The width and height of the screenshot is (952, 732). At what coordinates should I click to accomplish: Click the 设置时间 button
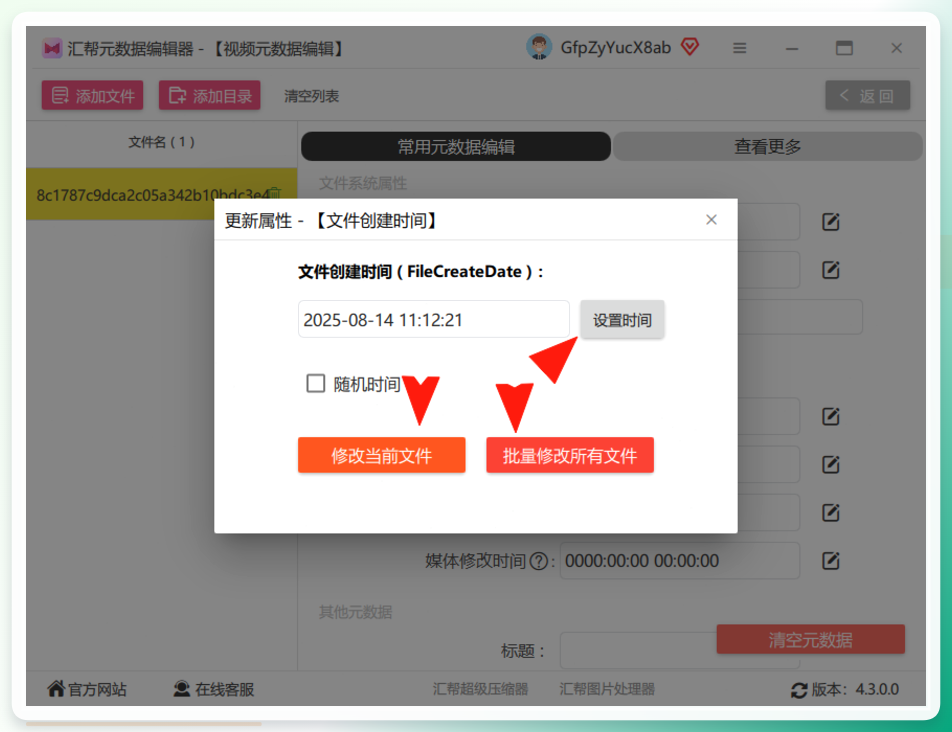click(622, 319)
